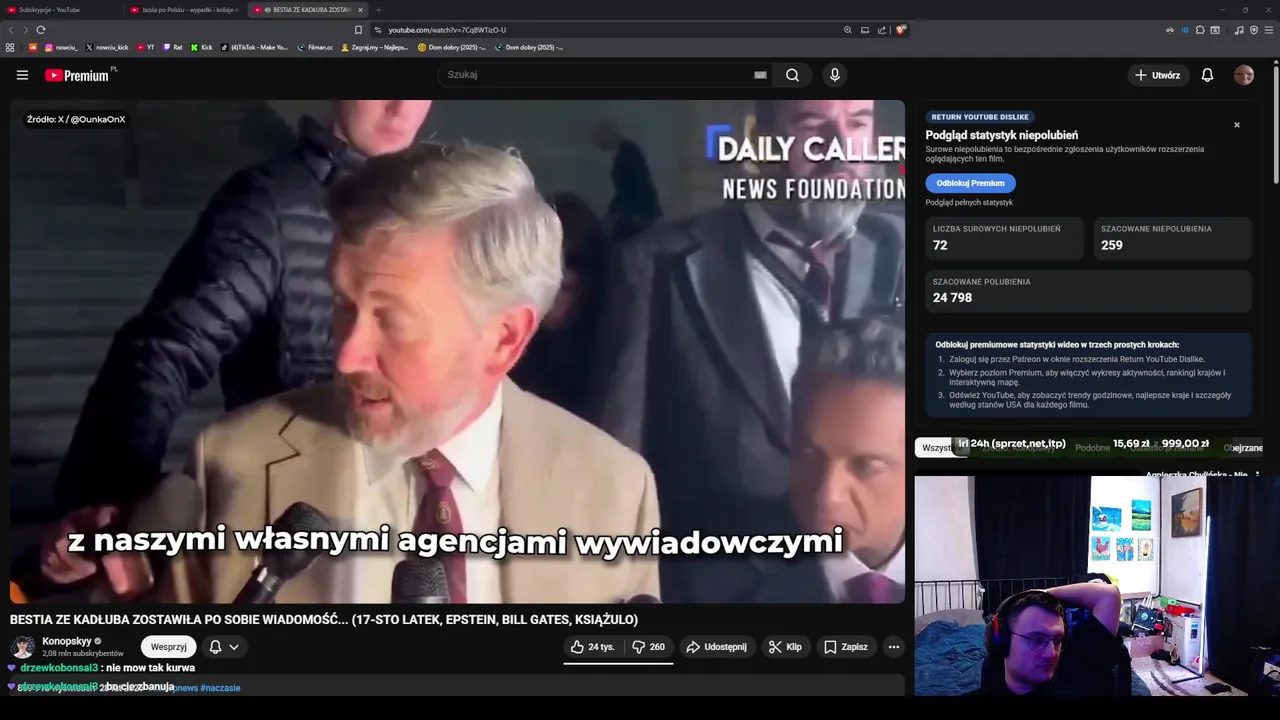The image size is (1280, 720).
Task: Switch to the Jazda po Polsku tab
Action: click(x=183, y=9)
